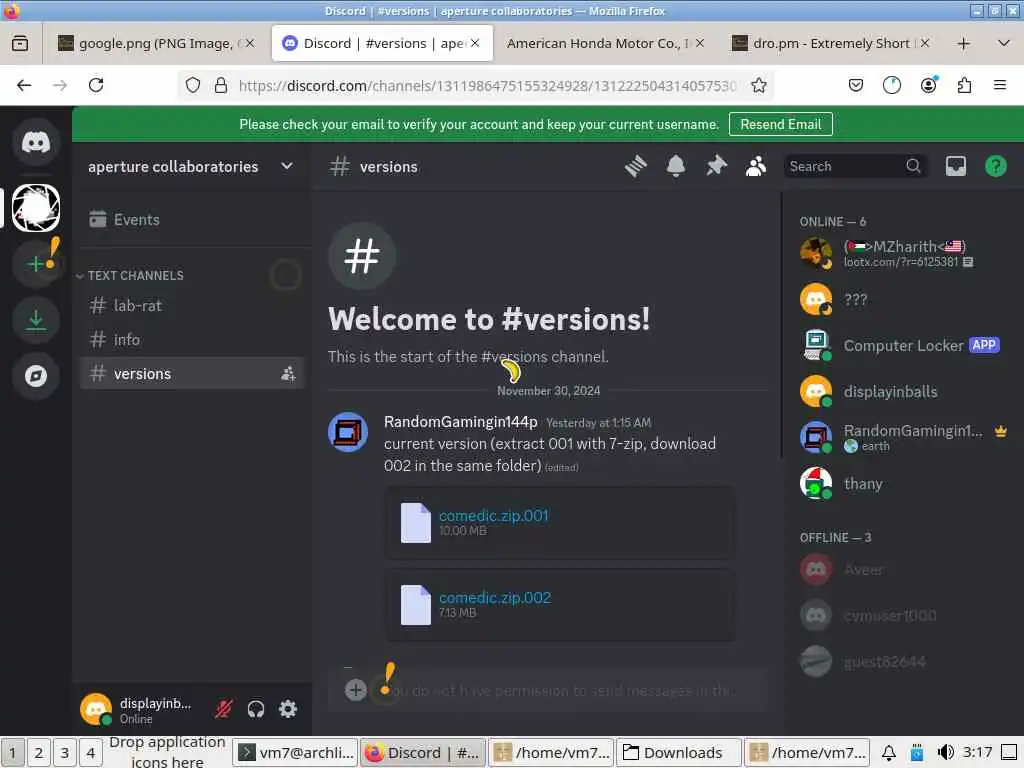Click the tracking protection shield icon
The width and height of the screenshot is (1024, 768).
(193, 86)
